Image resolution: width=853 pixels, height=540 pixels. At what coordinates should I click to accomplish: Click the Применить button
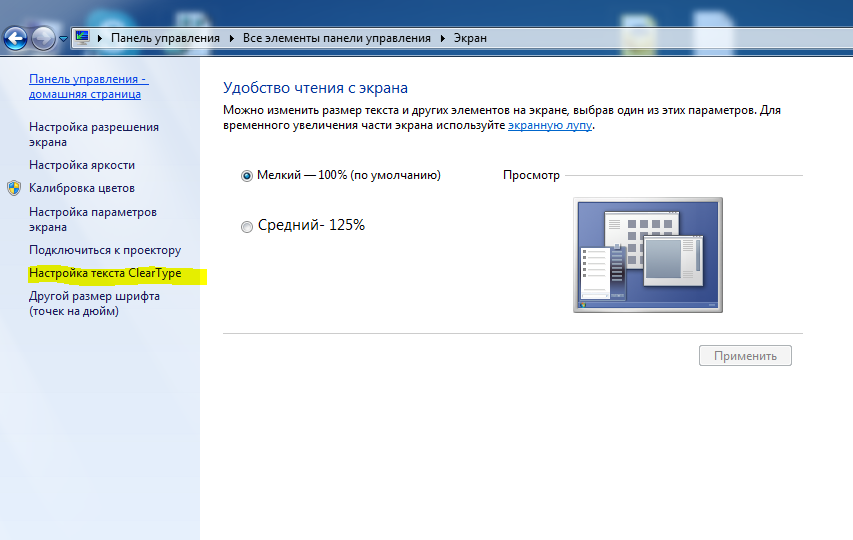tap(745, 356)
